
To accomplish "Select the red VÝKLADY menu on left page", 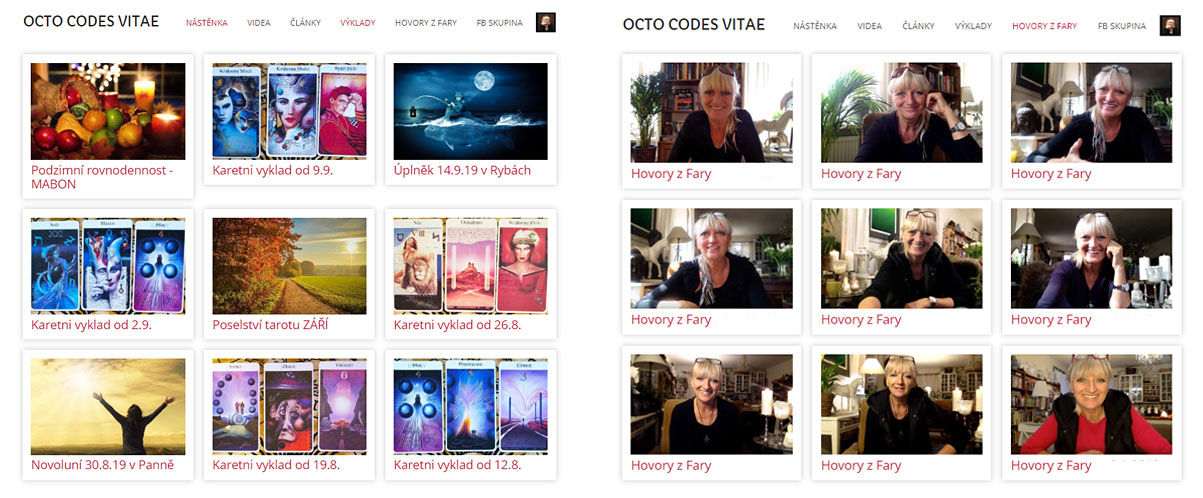I will click(x=358, y=23).
